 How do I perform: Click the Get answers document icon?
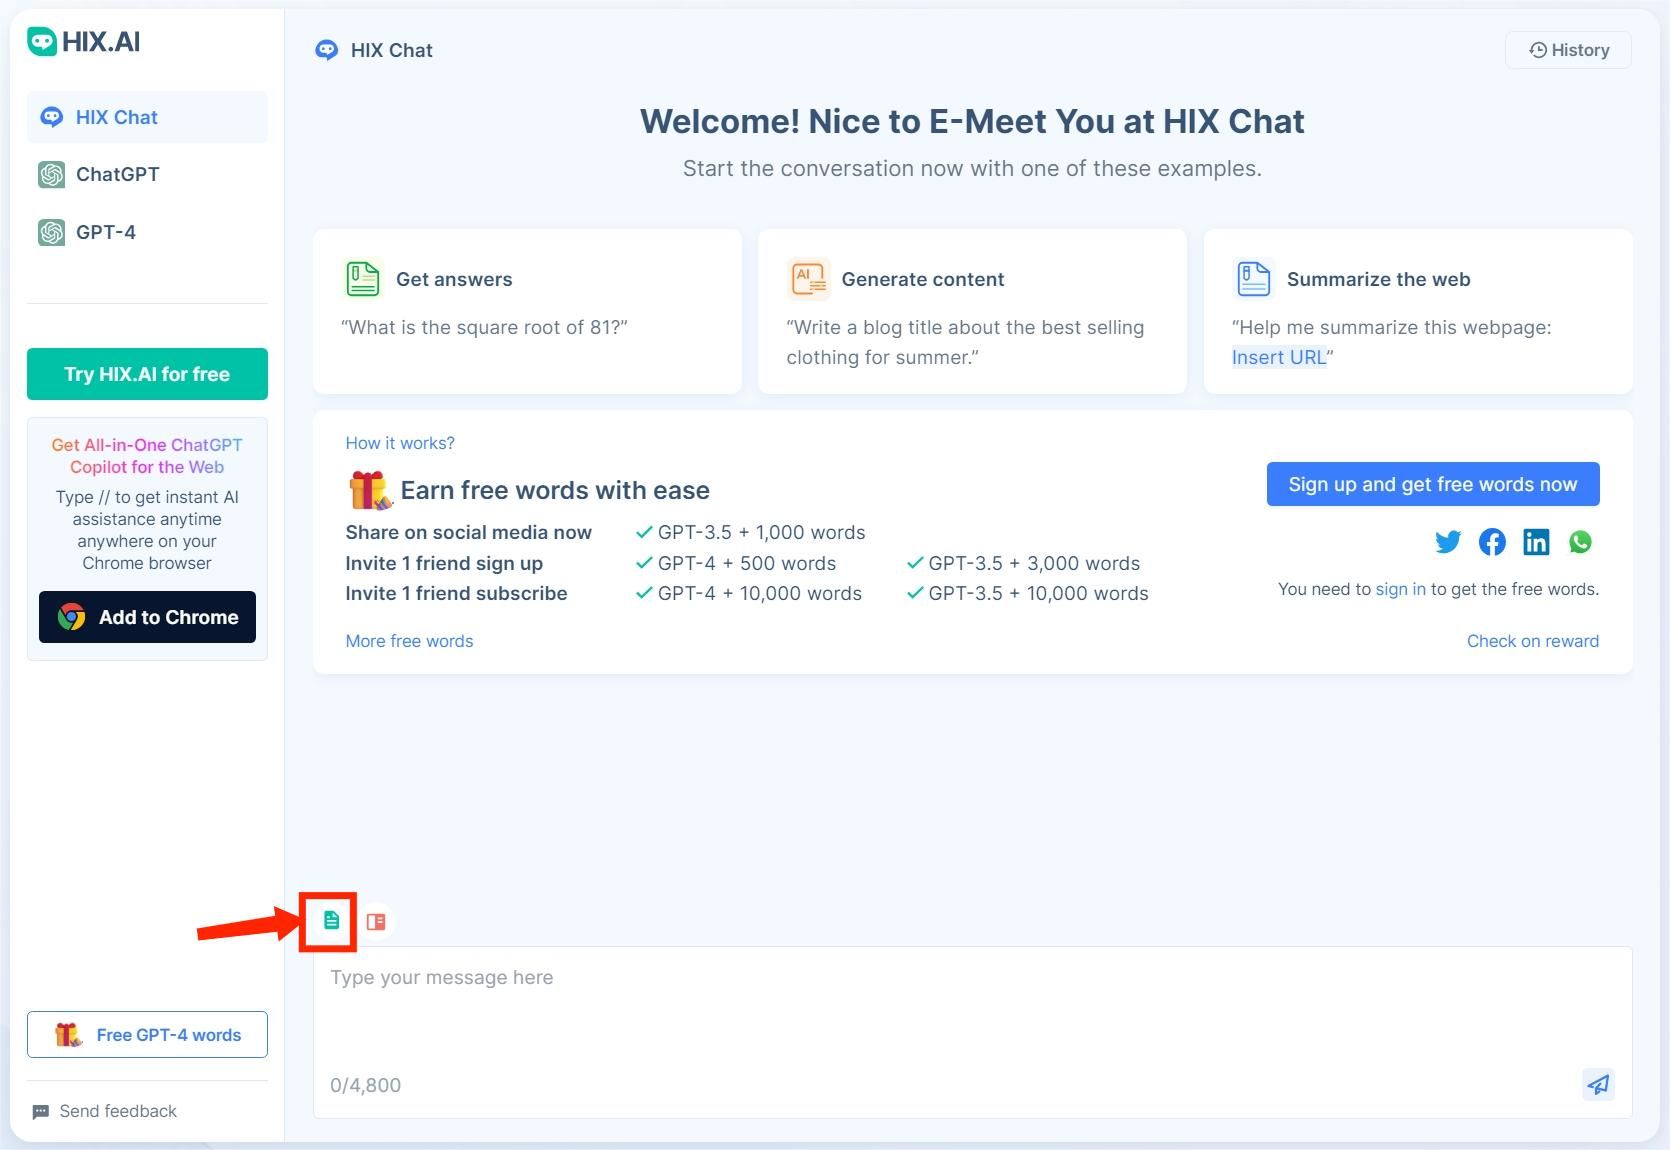click(362, 279)
